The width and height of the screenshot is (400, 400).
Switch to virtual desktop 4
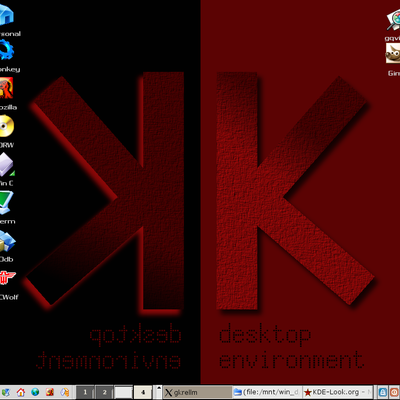pos(143,392)
